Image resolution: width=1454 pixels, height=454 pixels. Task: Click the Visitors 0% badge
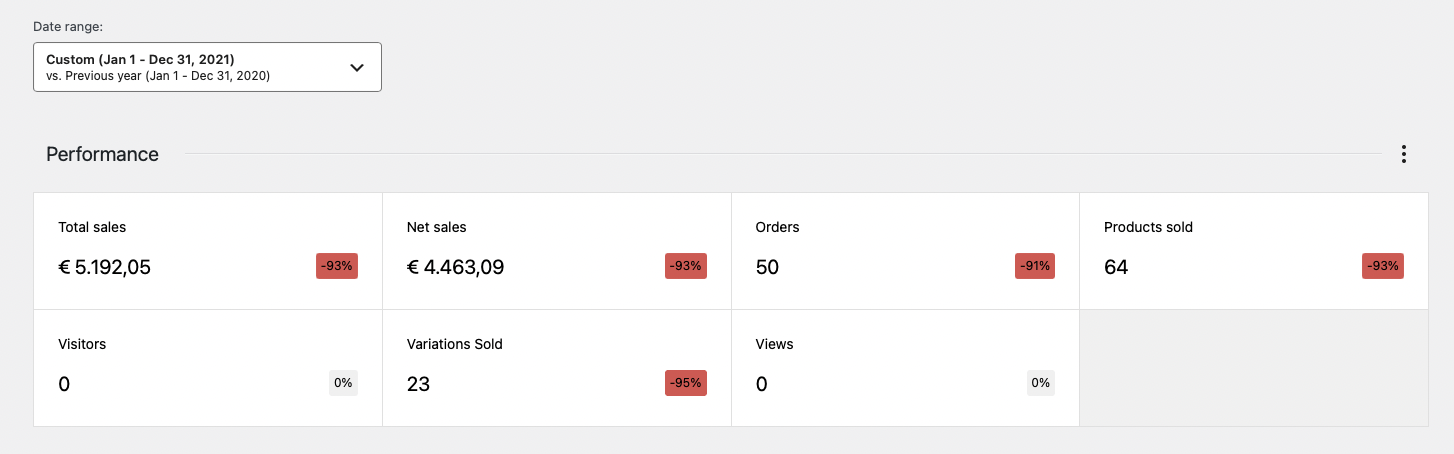coord(343,383)
